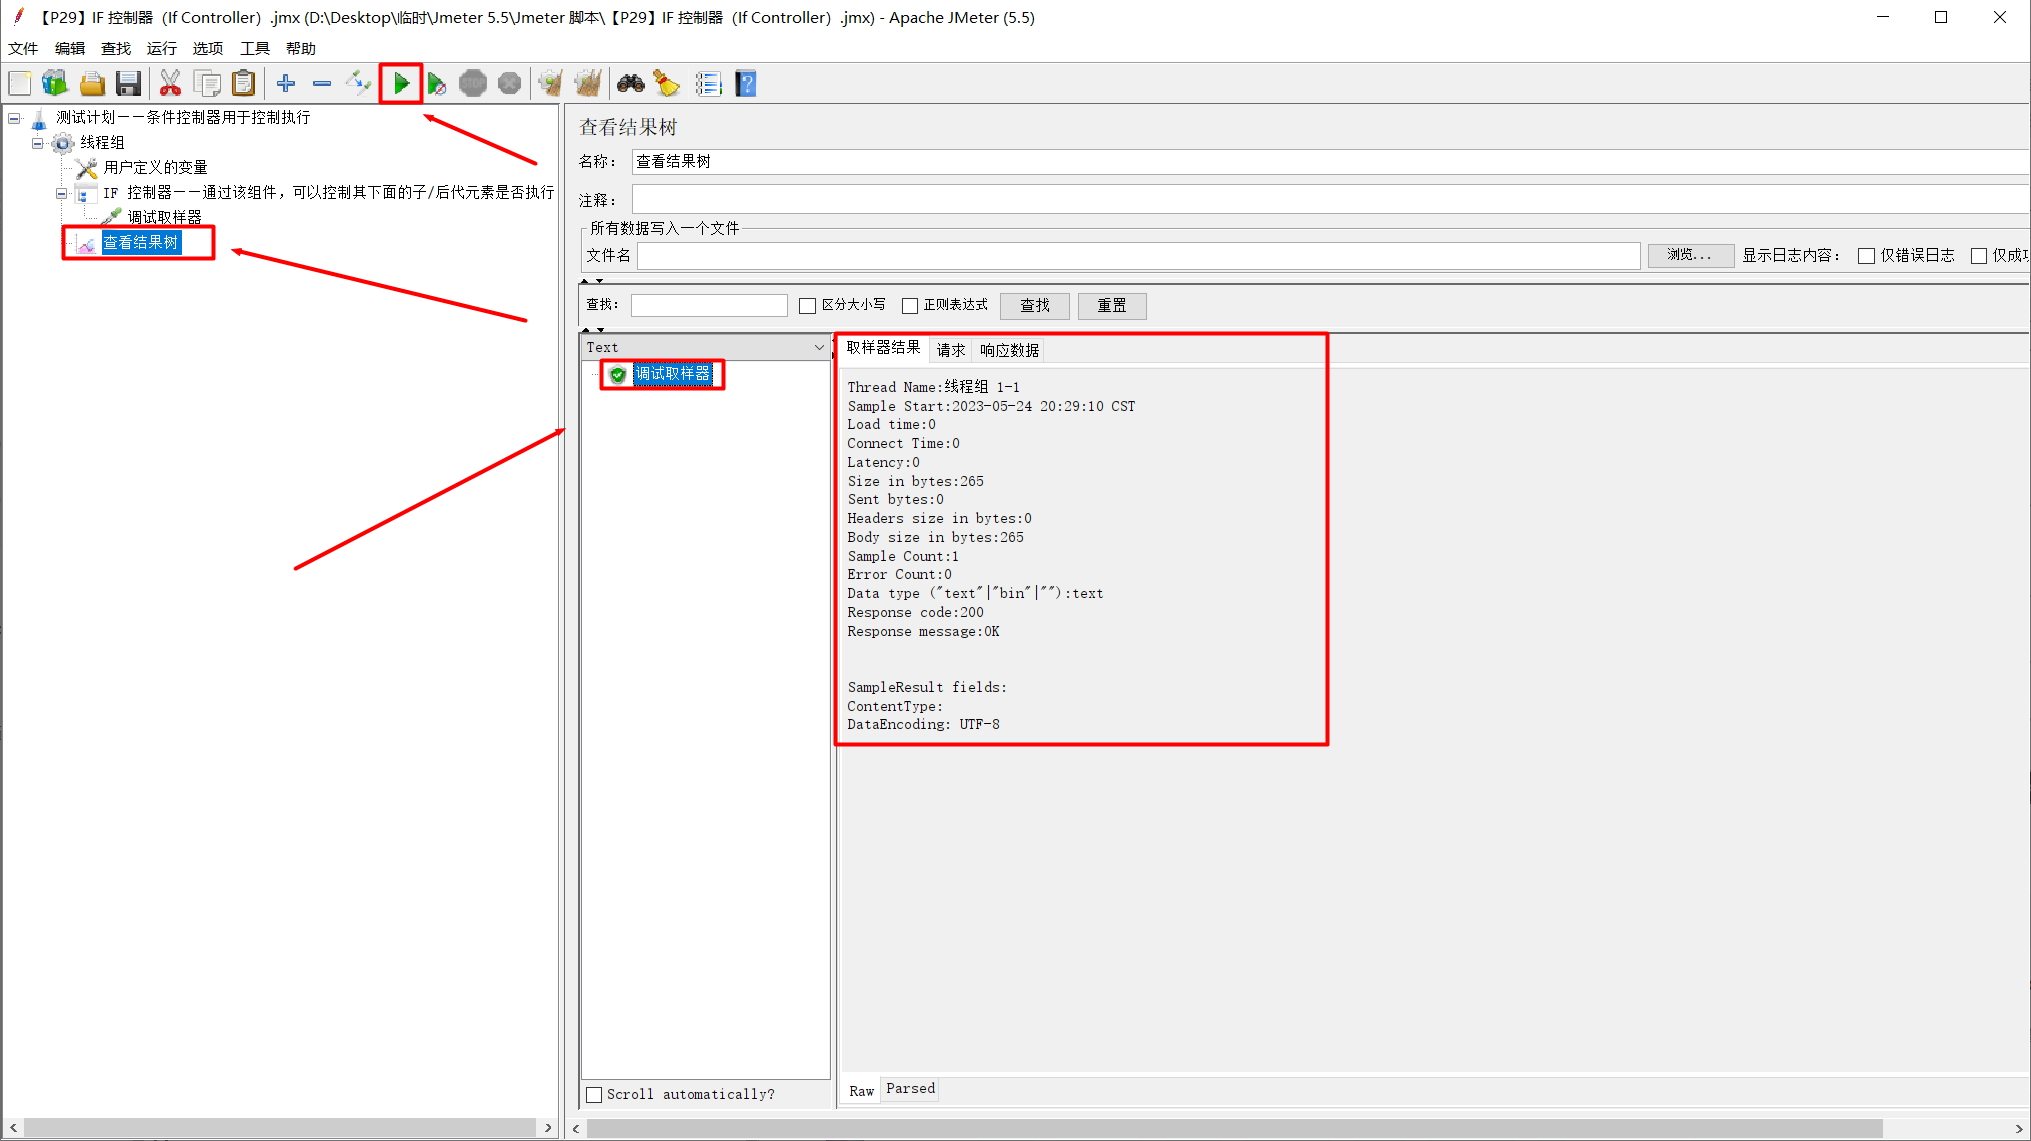Click the green shield success icon
Screen dimensions: 2031x1141
coord(618,375)
